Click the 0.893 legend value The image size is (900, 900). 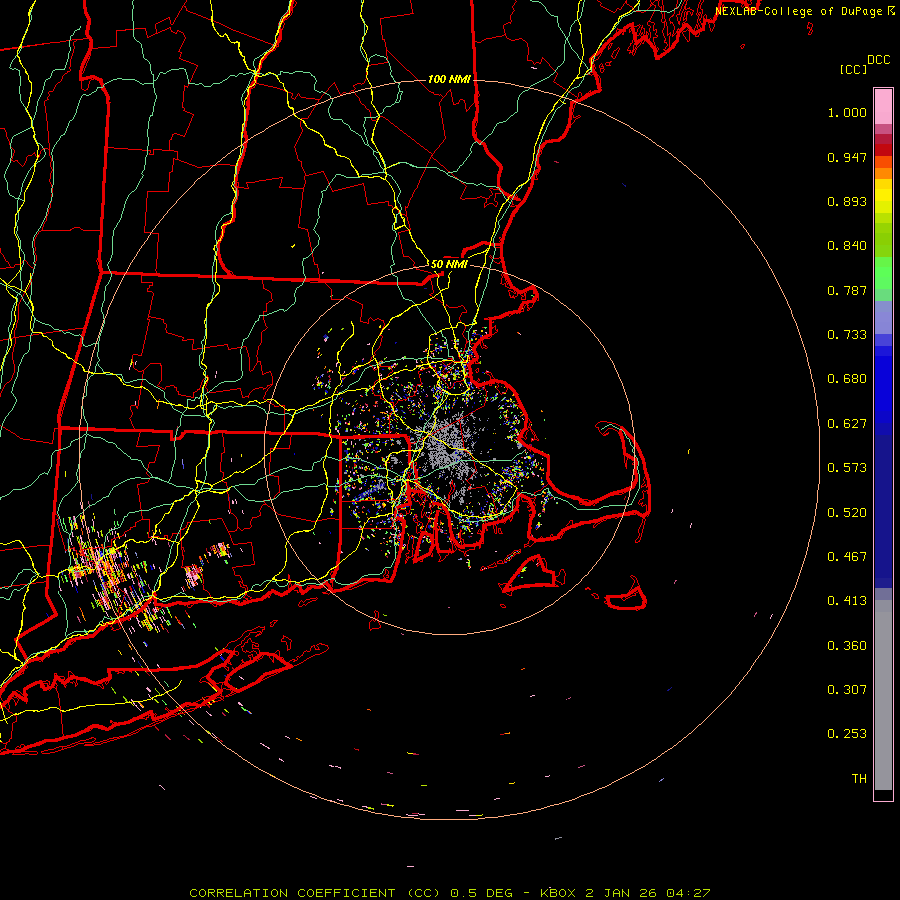click(847, 201)
